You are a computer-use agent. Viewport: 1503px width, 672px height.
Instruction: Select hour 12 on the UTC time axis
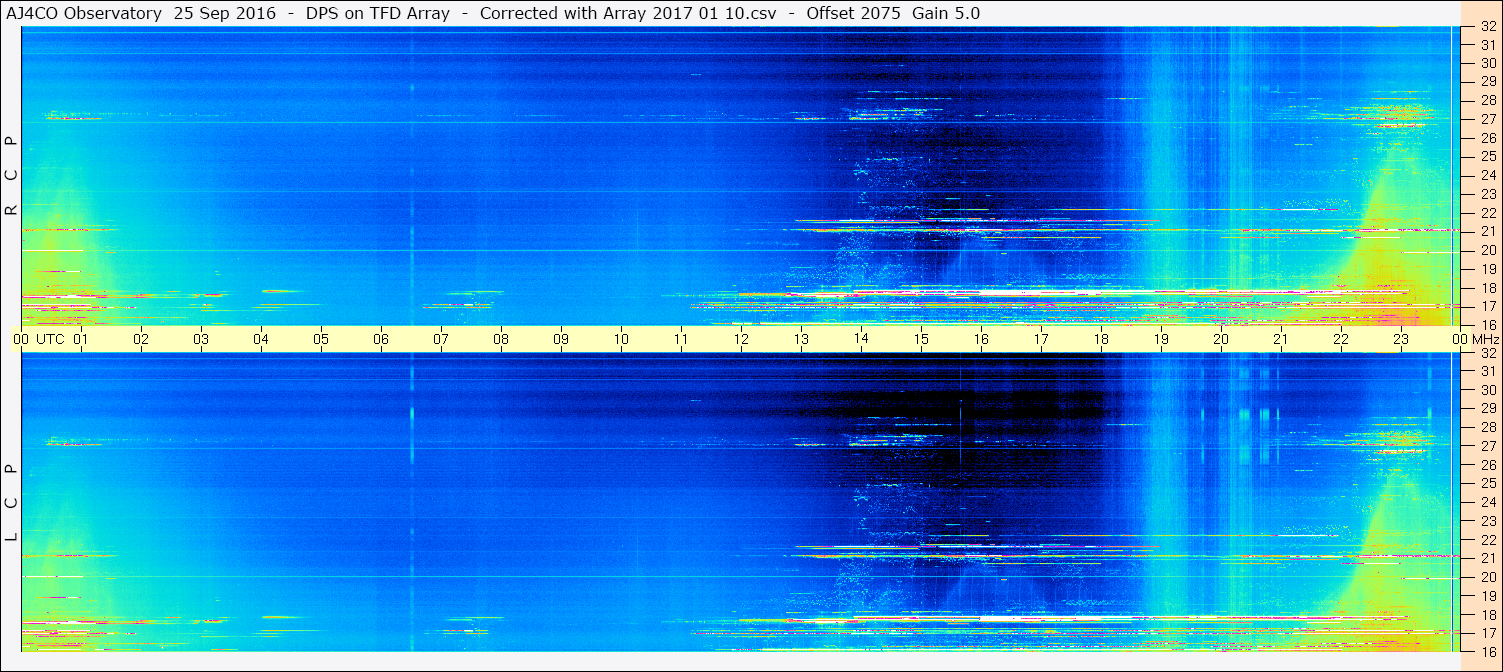tap(741, 339)
